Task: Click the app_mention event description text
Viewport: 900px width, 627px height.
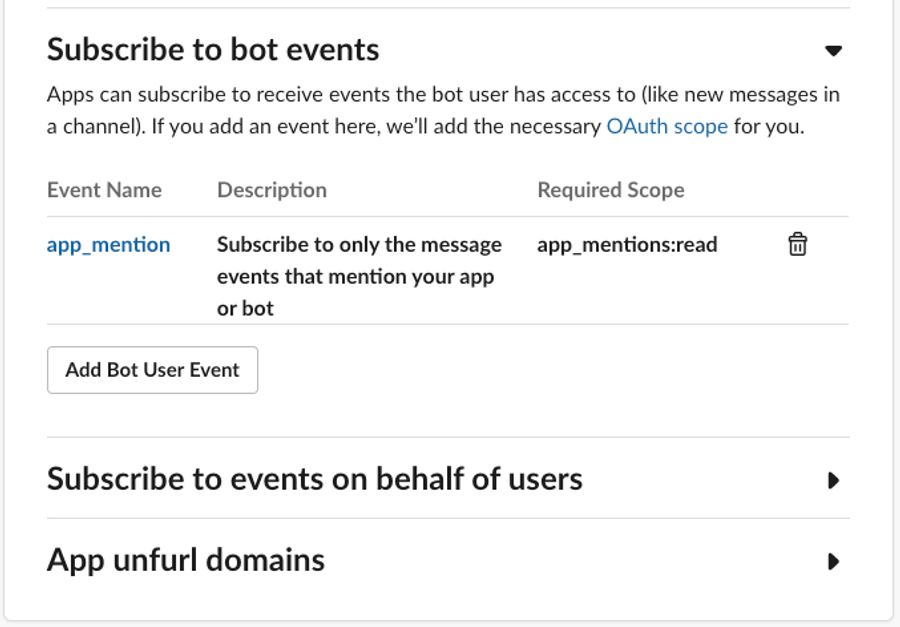Action: 358,276
